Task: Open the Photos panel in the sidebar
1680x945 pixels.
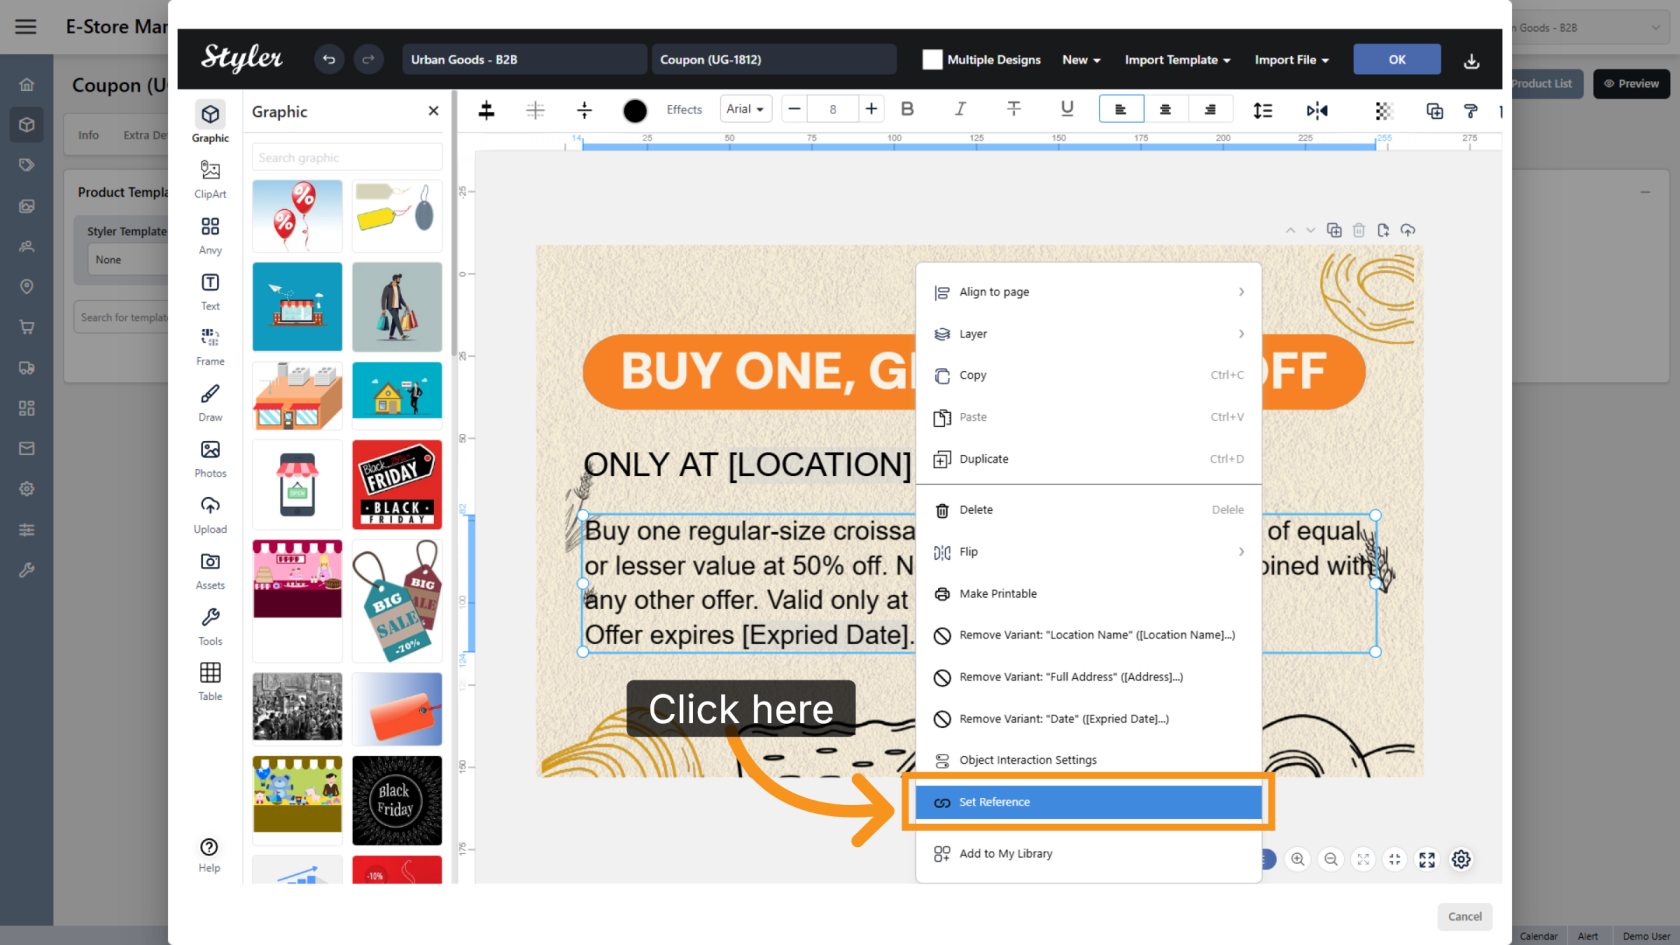Action: click(210, 458)
